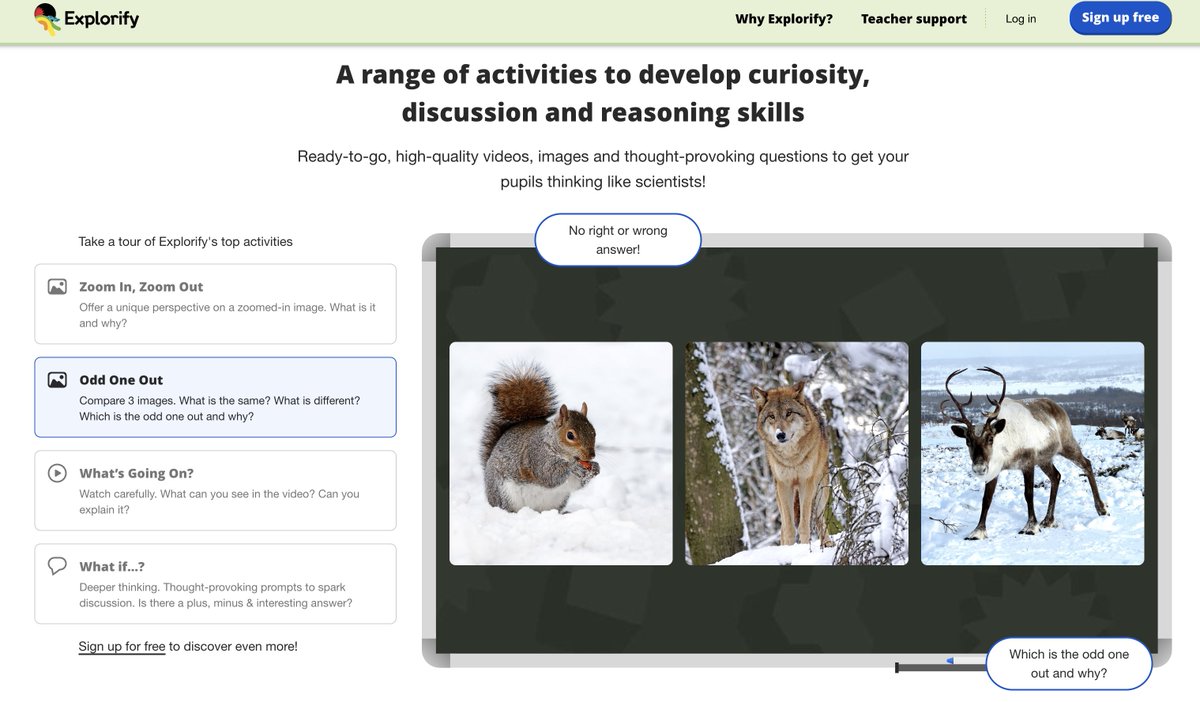This screenshot has height=702, width=1200.
Task: Click the Sign up free button
Action: 1120,17
